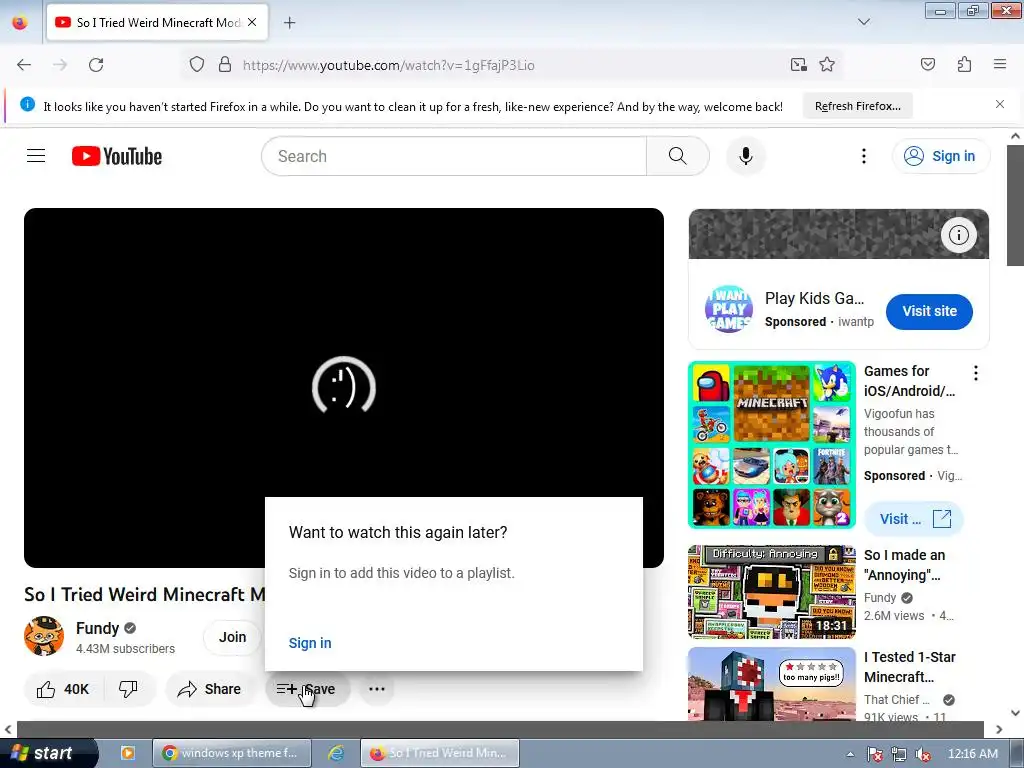Bookmark this page with the star icon

[827, 65]
